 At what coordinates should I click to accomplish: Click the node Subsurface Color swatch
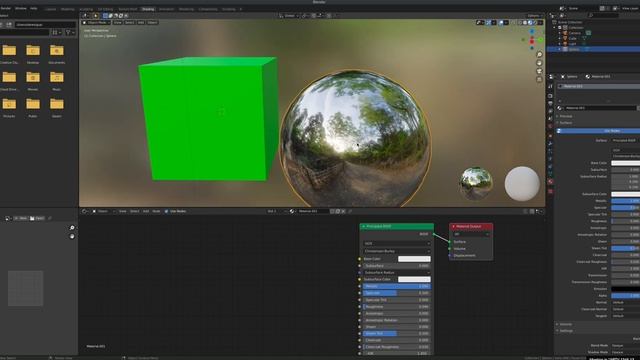(x=414, y=280)
